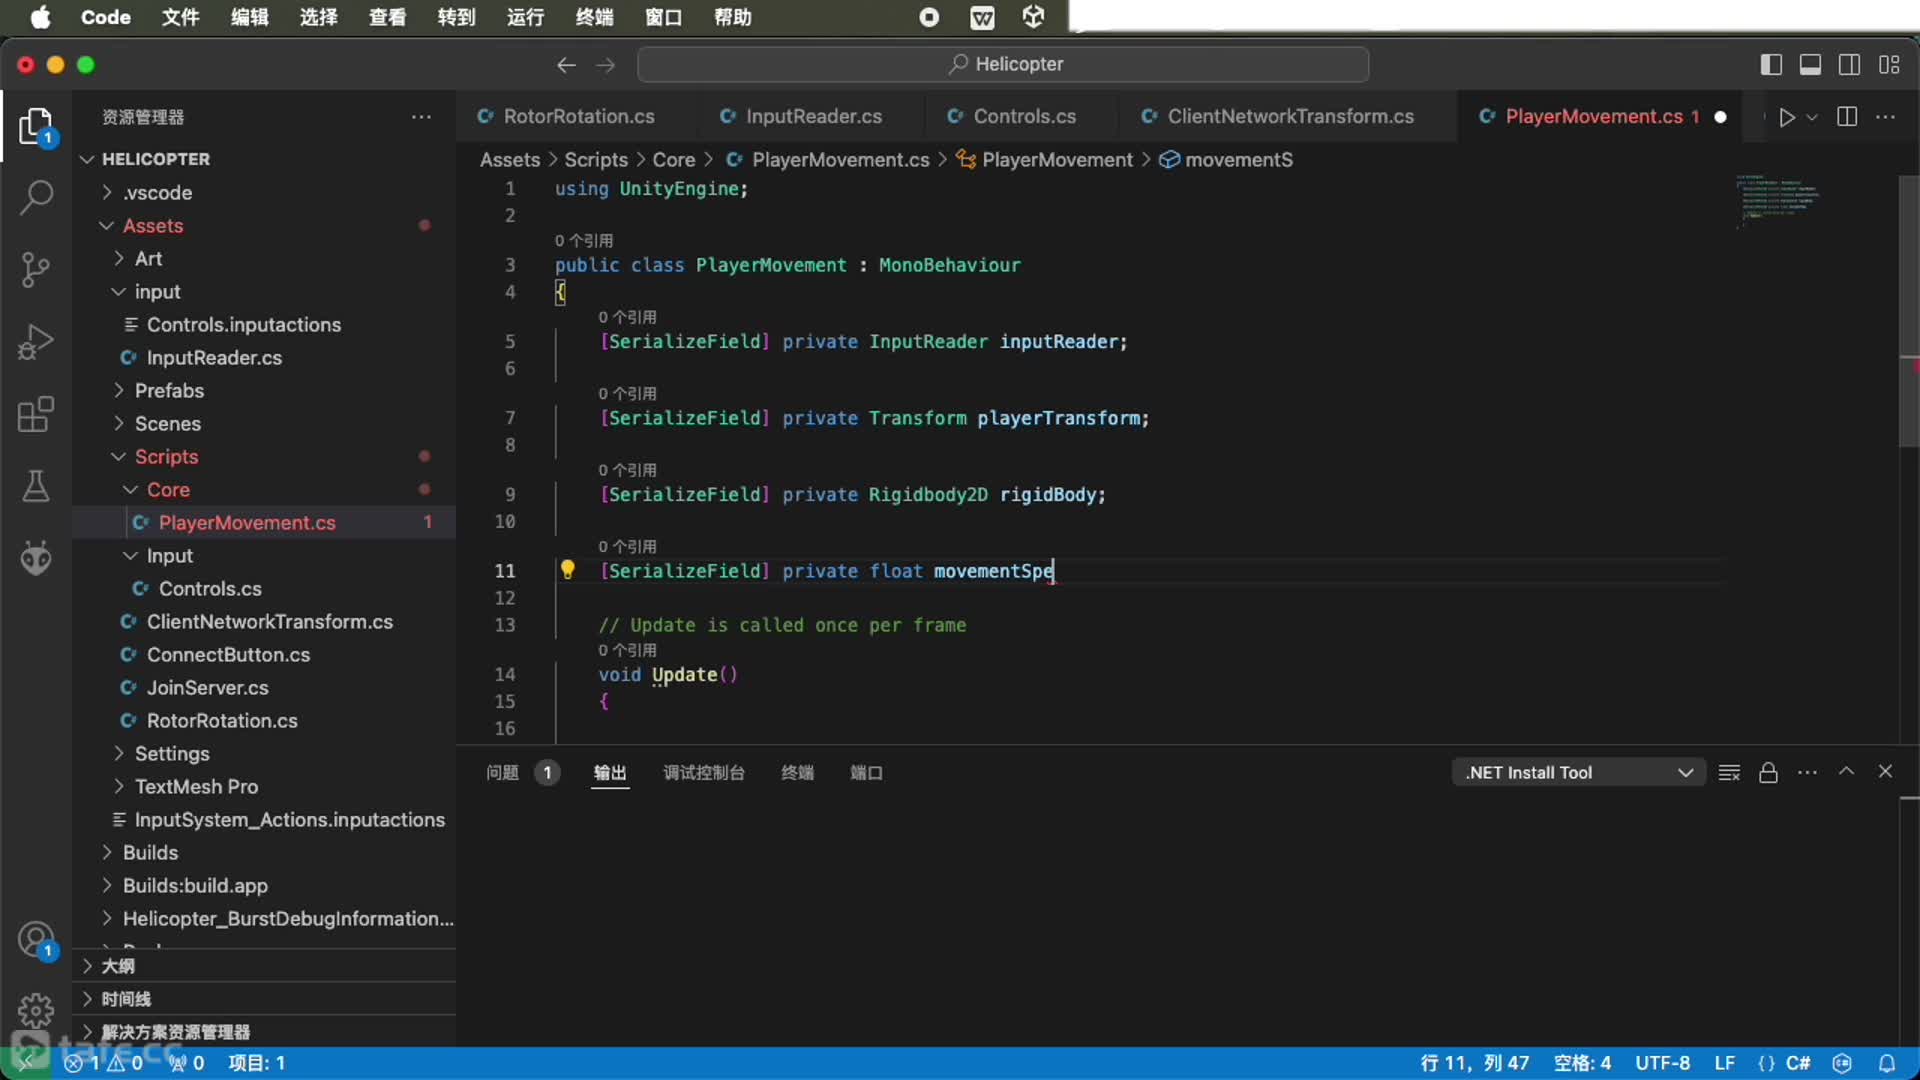Toggle the bottom panel visibility
Image resolution: width=1920 pixels, height=1080 pixels.
coord(1810,65)
